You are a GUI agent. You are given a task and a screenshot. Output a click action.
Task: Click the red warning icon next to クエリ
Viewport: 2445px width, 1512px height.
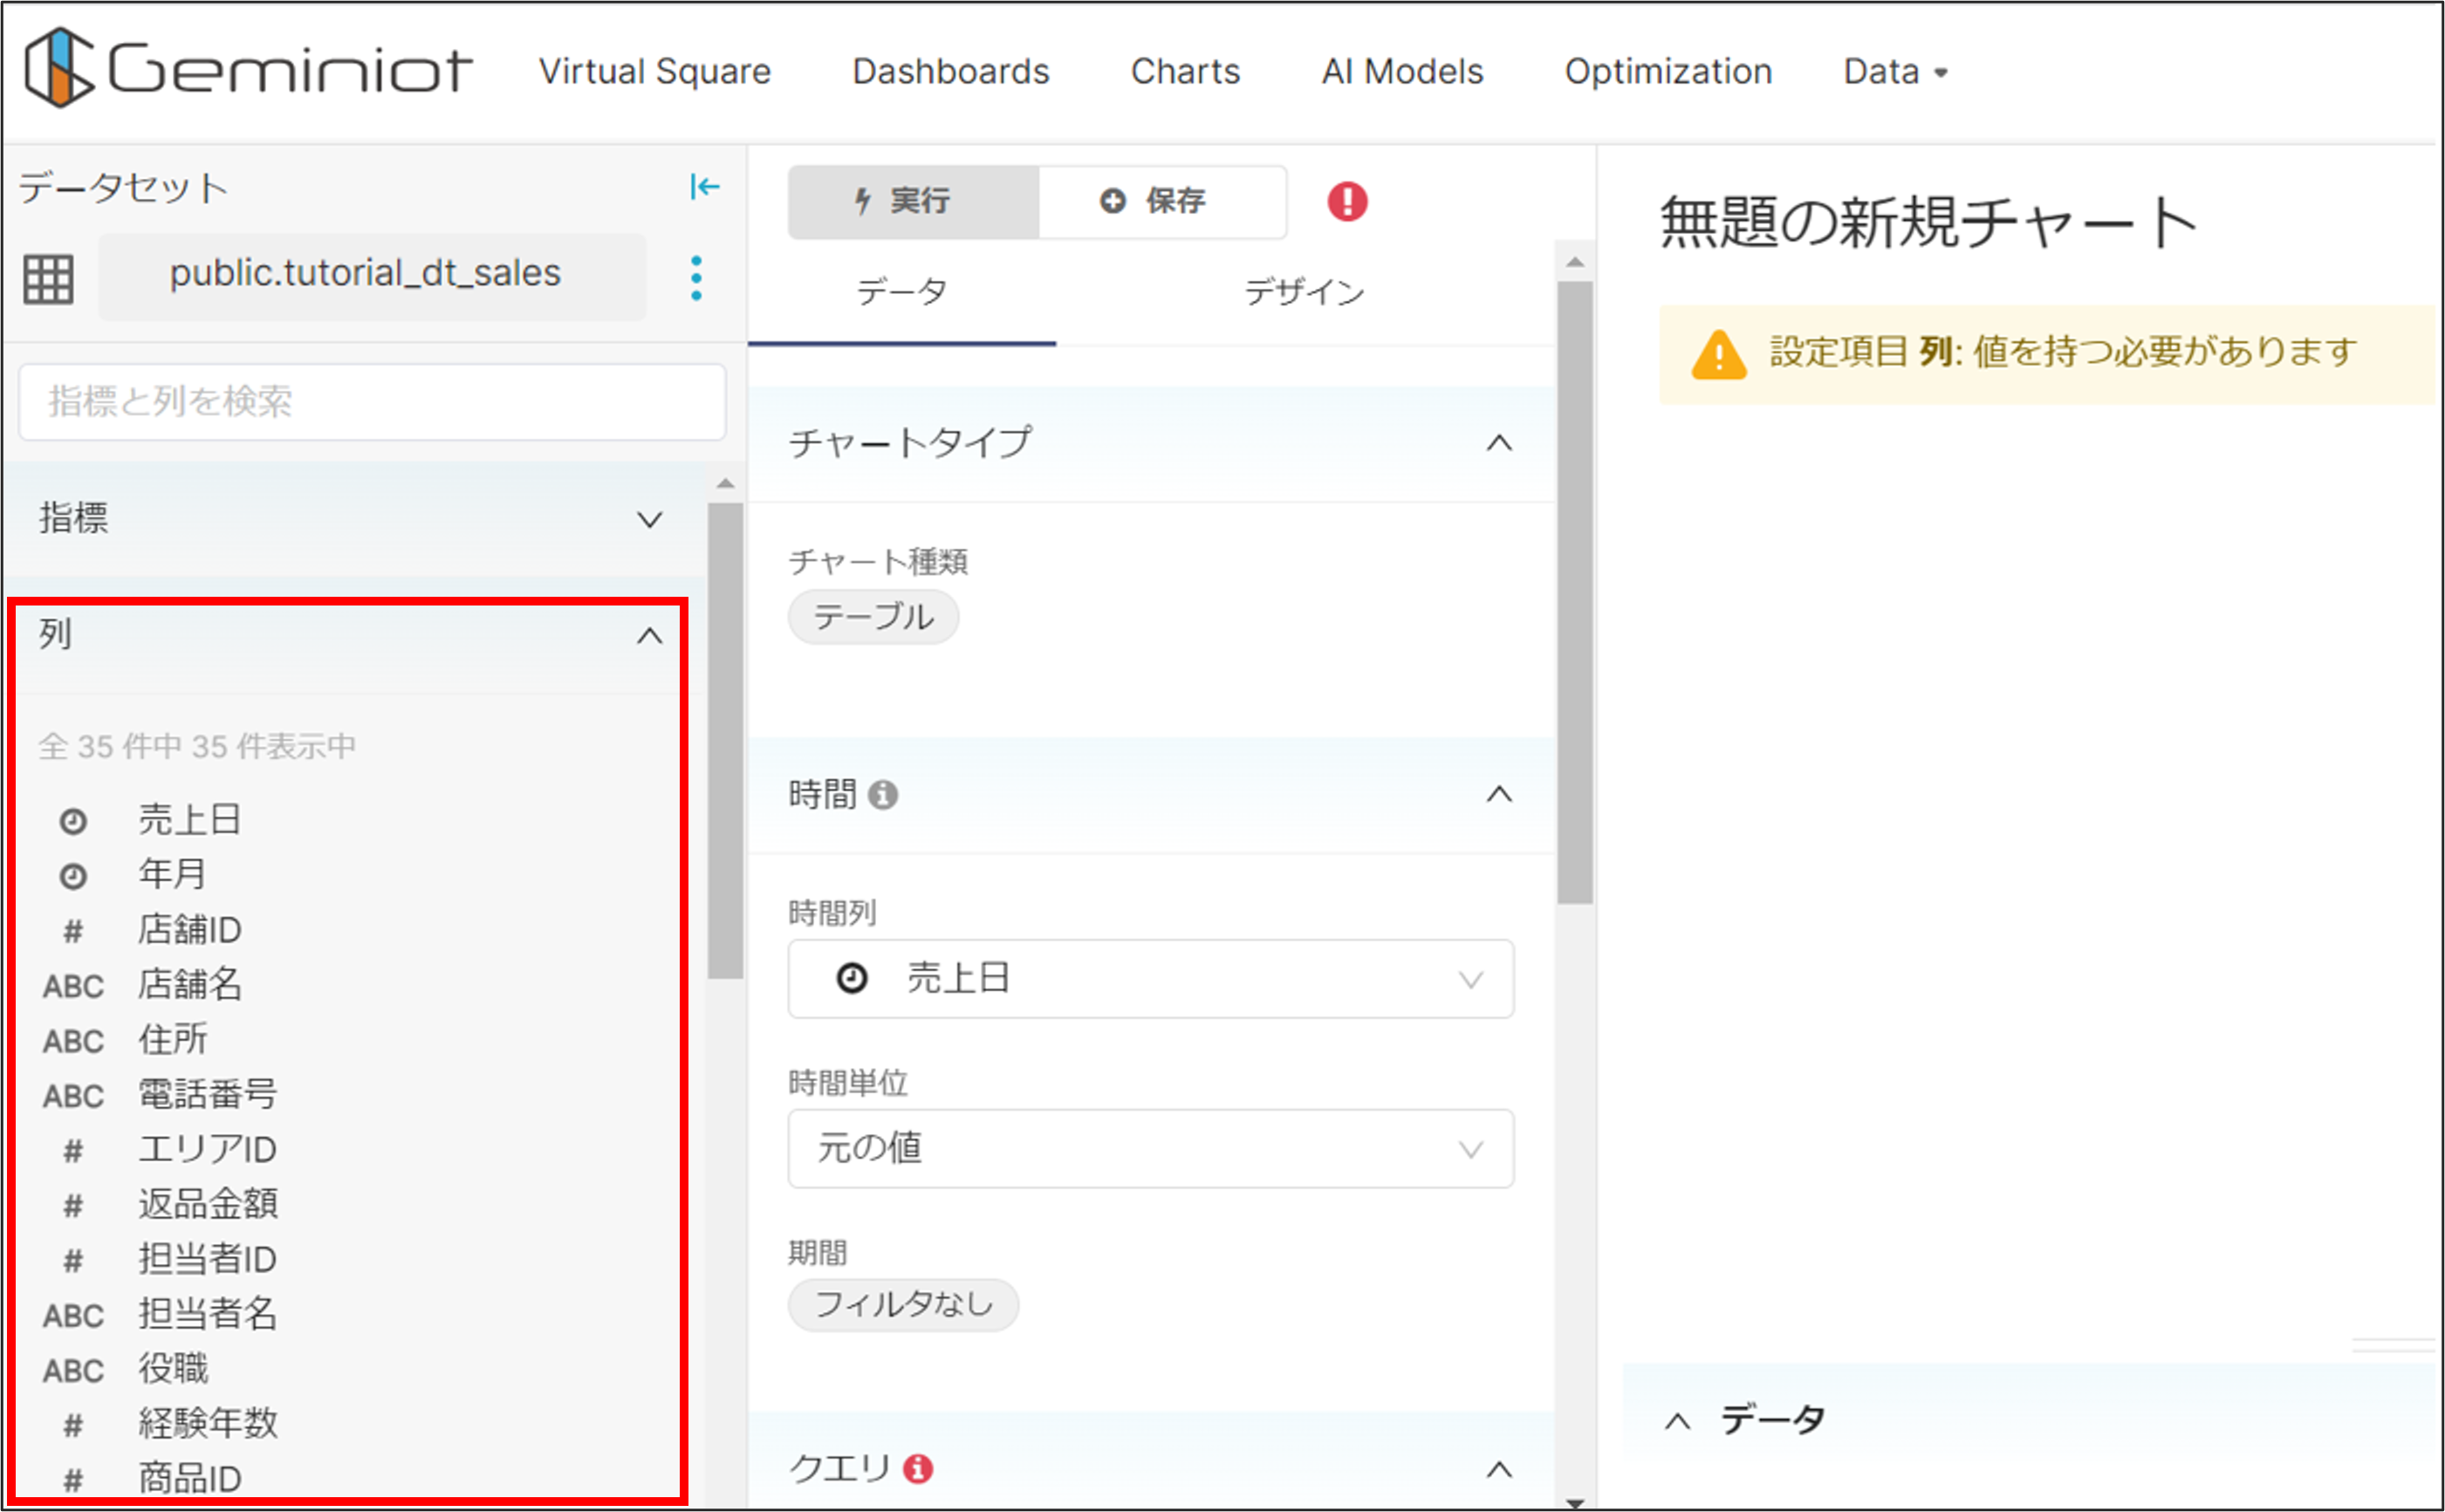(918, 1468)
